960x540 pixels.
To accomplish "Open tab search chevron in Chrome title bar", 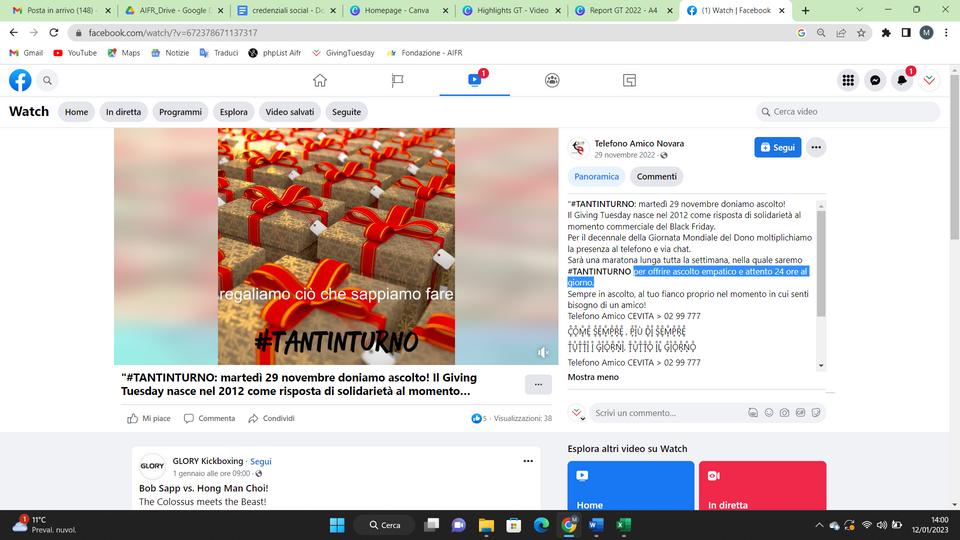I will (860, 10).
